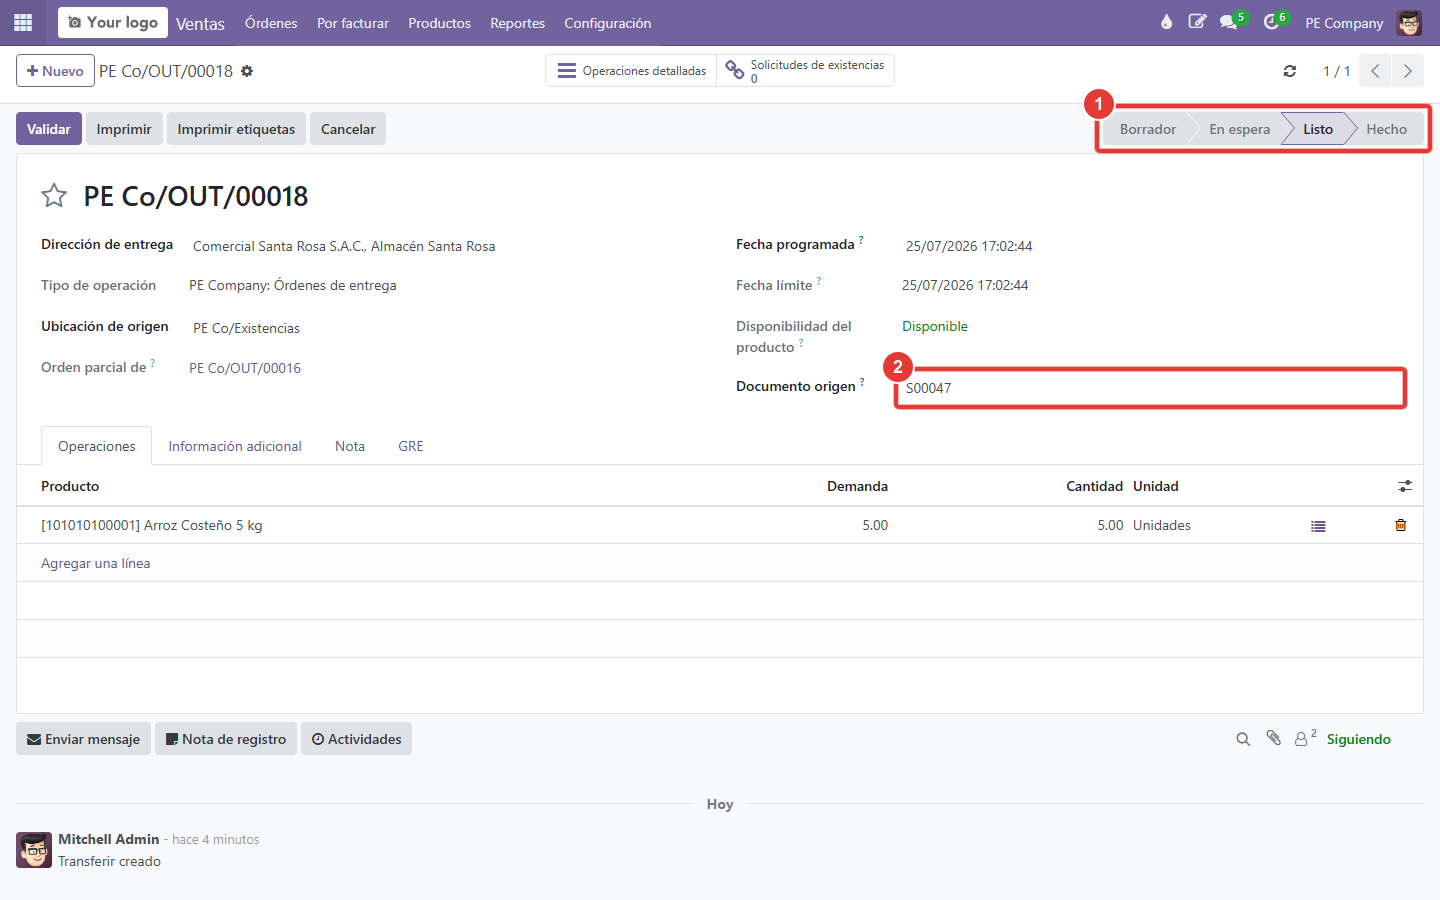Open the followers list icon
The width and height of the screenshot is (1440, 900).
(1304, 738)
